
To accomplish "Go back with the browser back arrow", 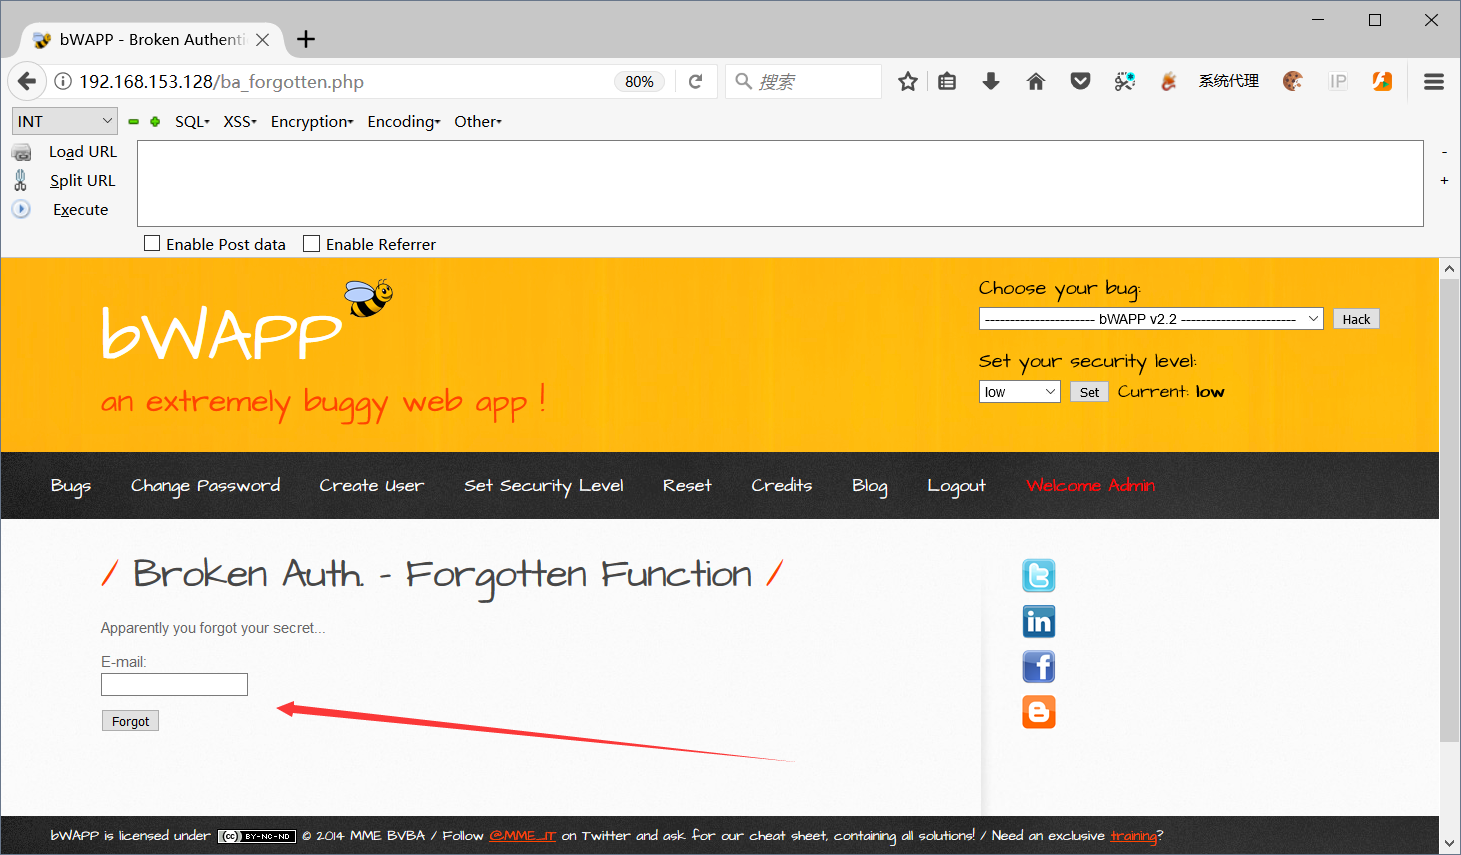I will click(27, 82).
